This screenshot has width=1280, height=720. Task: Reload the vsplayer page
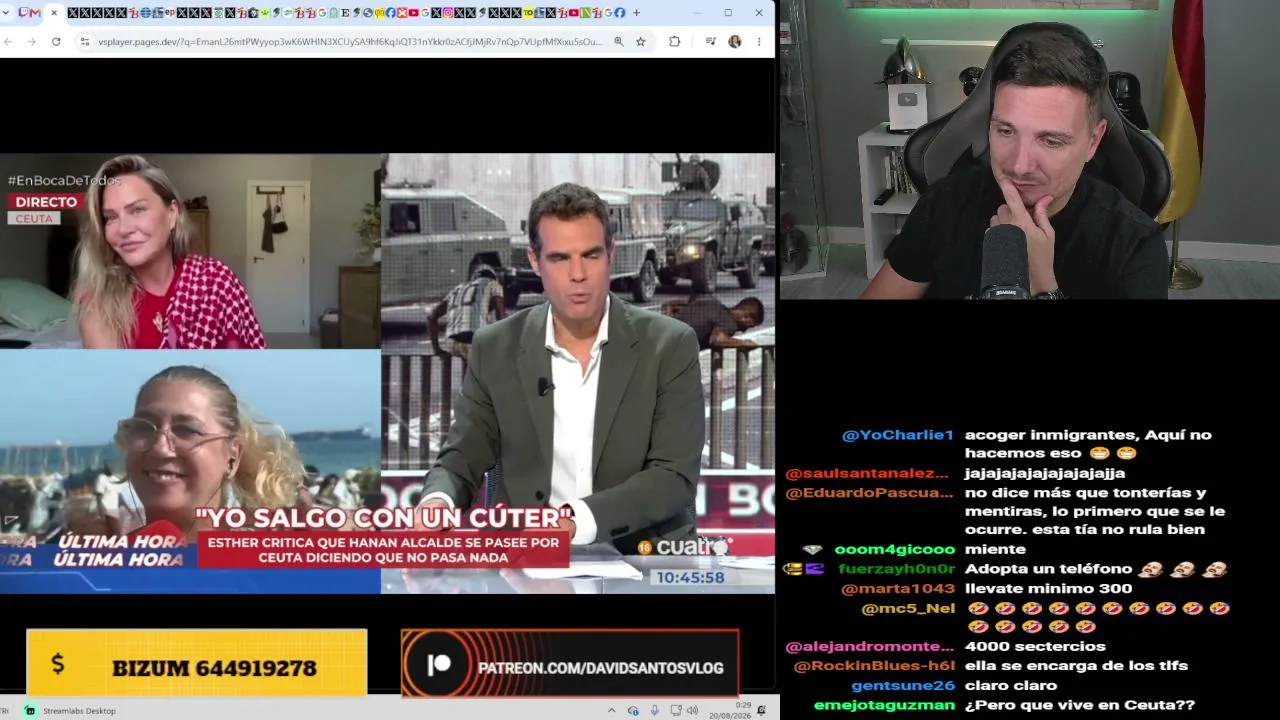pos(56,42)
